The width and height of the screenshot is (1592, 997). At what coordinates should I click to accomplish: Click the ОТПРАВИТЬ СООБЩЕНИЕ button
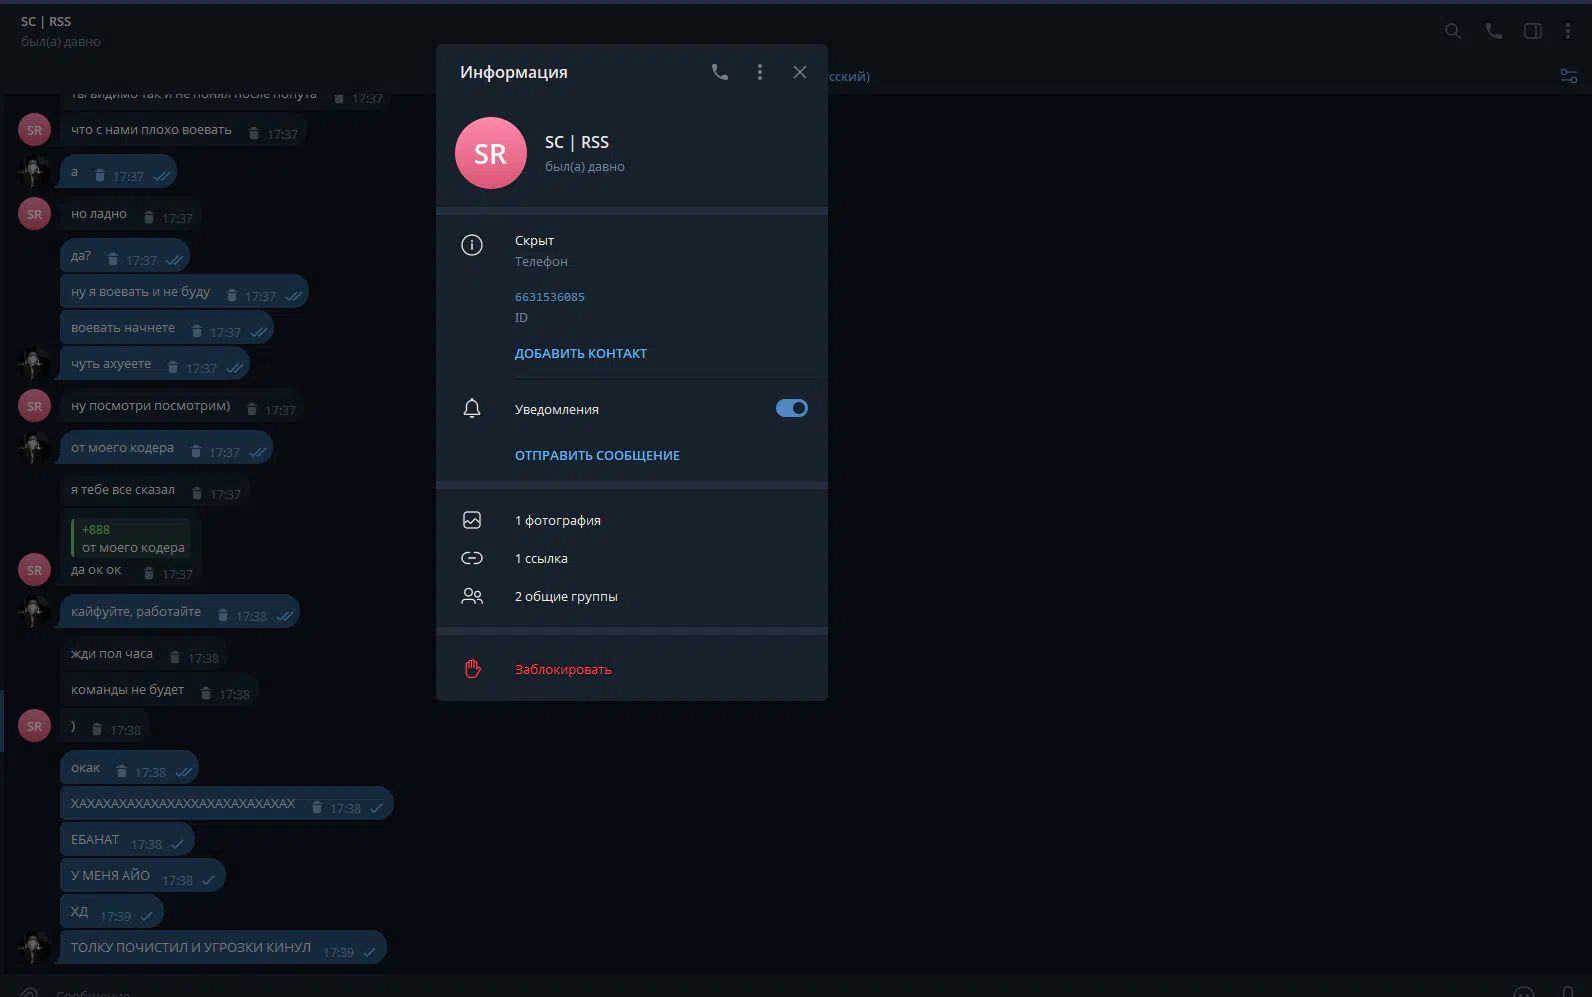597,456
